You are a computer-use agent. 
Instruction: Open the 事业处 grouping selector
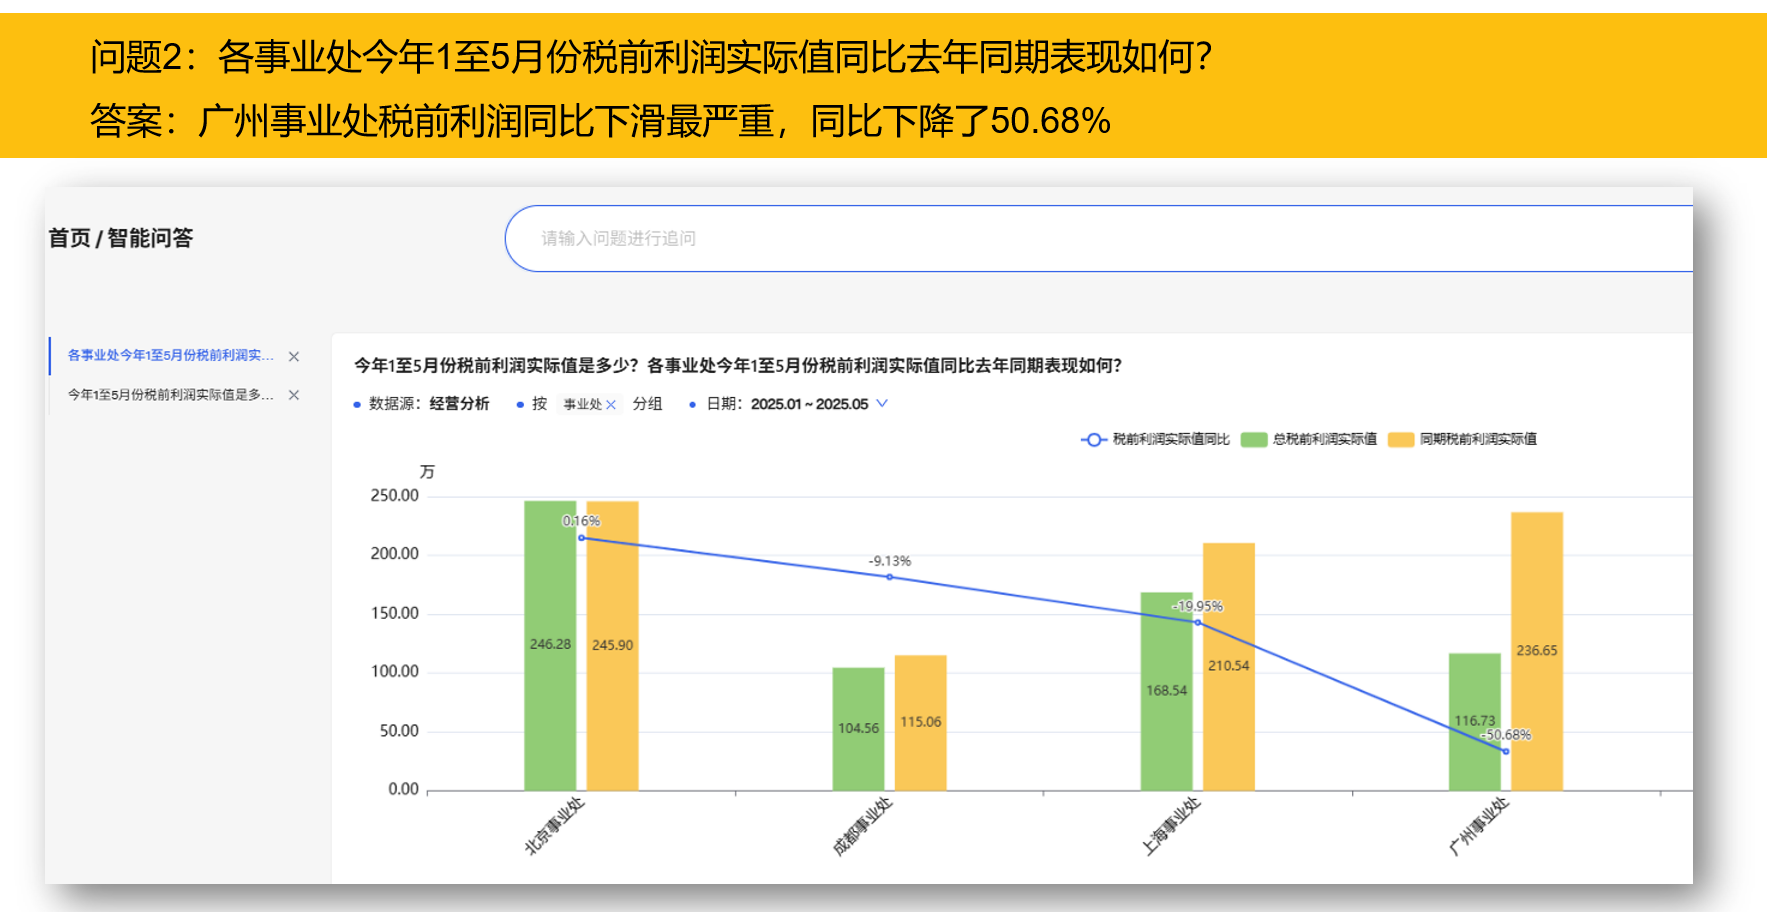[x=582, y=404]
